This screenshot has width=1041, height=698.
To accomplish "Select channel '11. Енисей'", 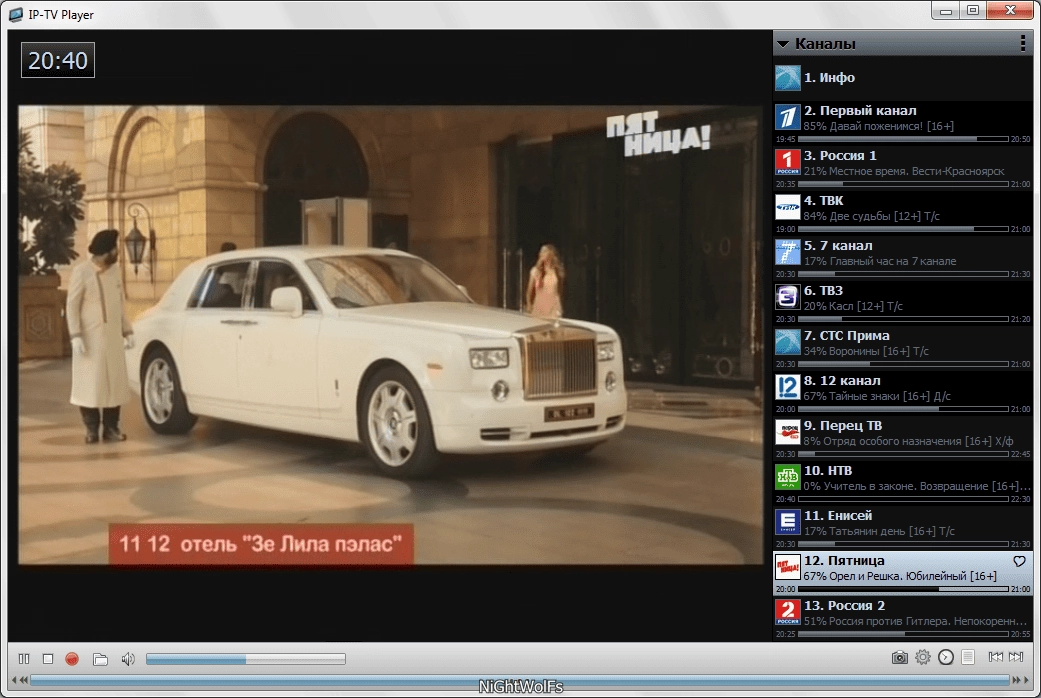I will click(x=903, y=529).
